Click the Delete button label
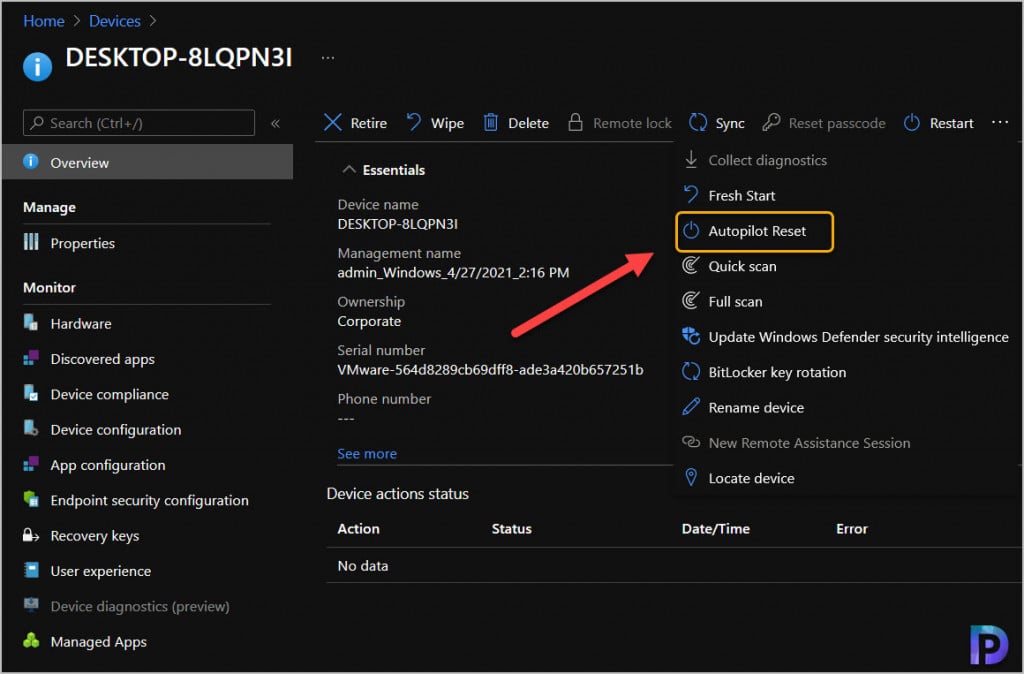This screenshot has width=1024, height=674. tap(528, 123)
